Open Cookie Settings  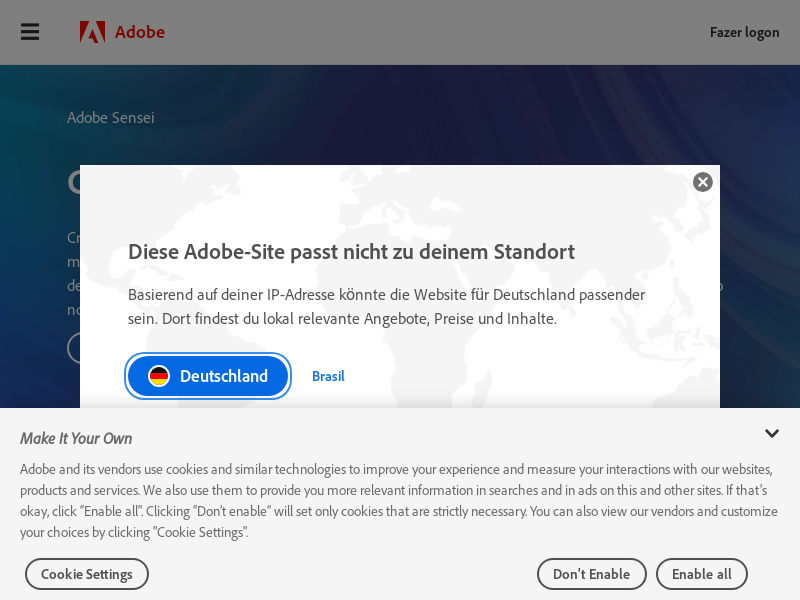point(87,574)
